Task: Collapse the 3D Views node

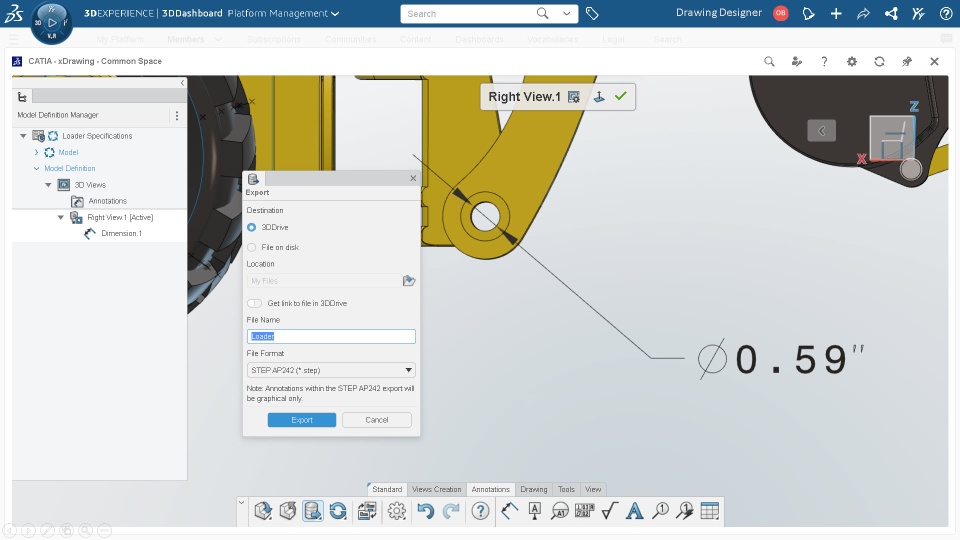Action: [48, 185]
